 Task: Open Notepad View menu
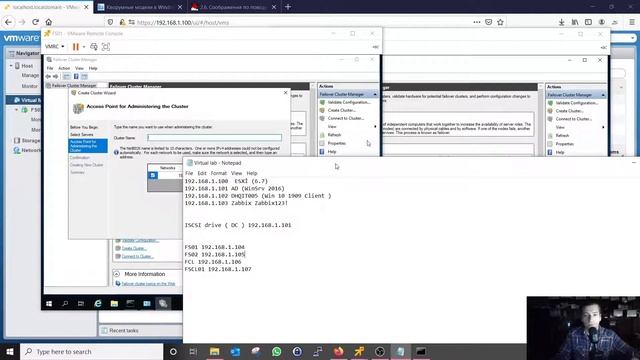coord(236,173)
